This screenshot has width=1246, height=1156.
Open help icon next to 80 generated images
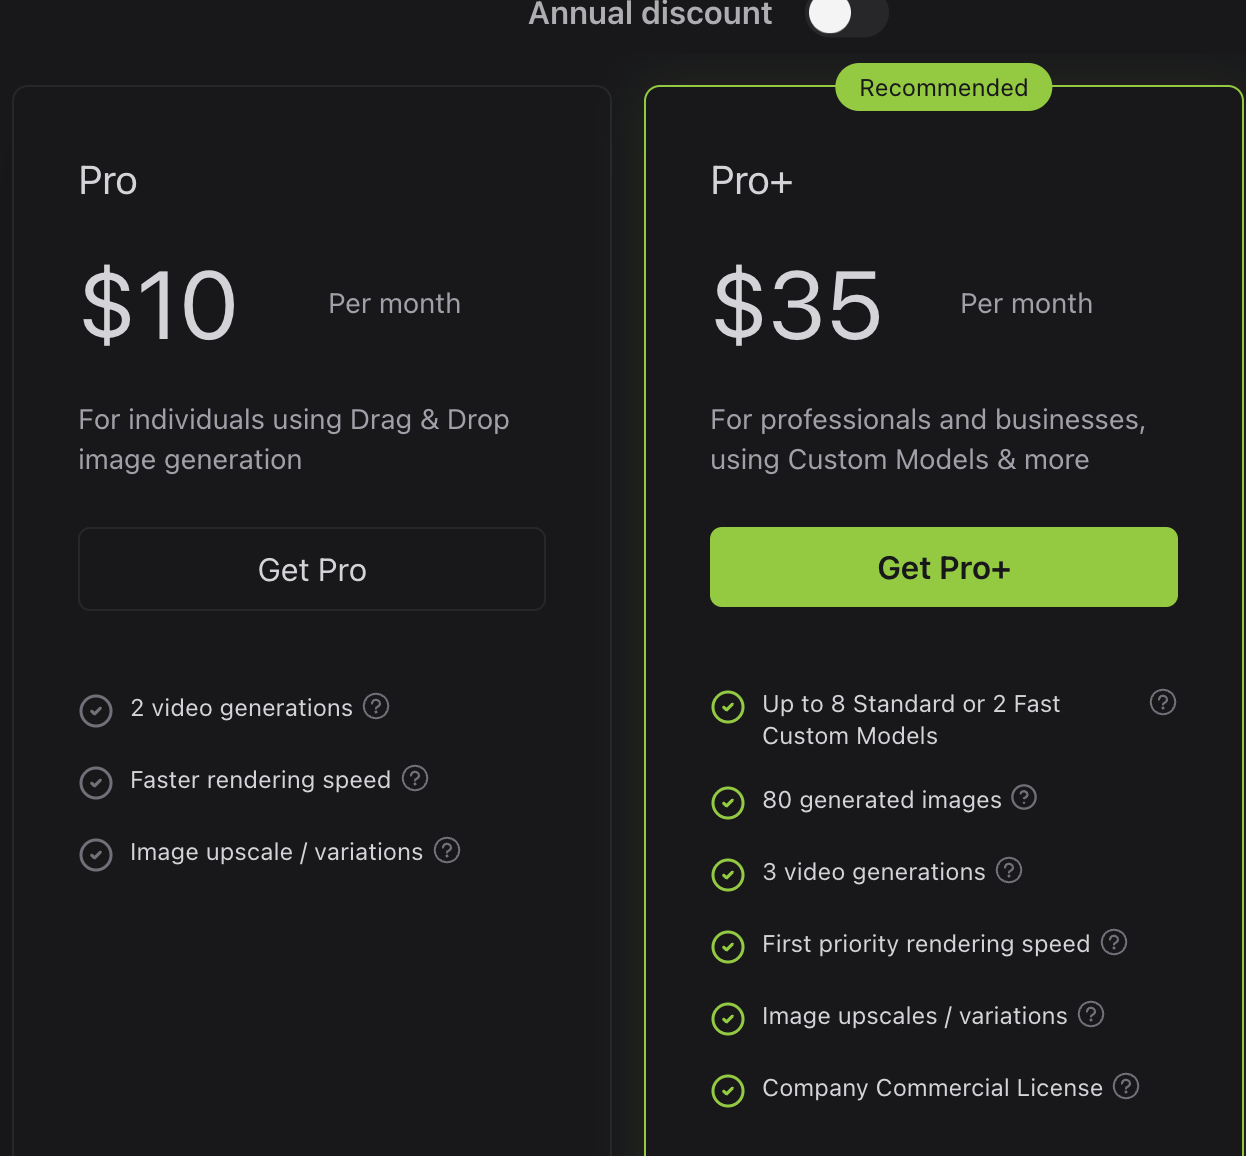[x=1024, y=797]
